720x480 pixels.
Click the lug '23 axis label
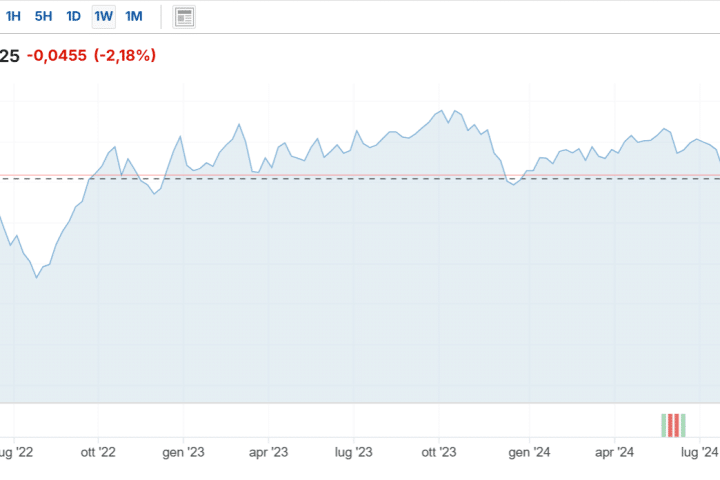[x=353, y=453]
